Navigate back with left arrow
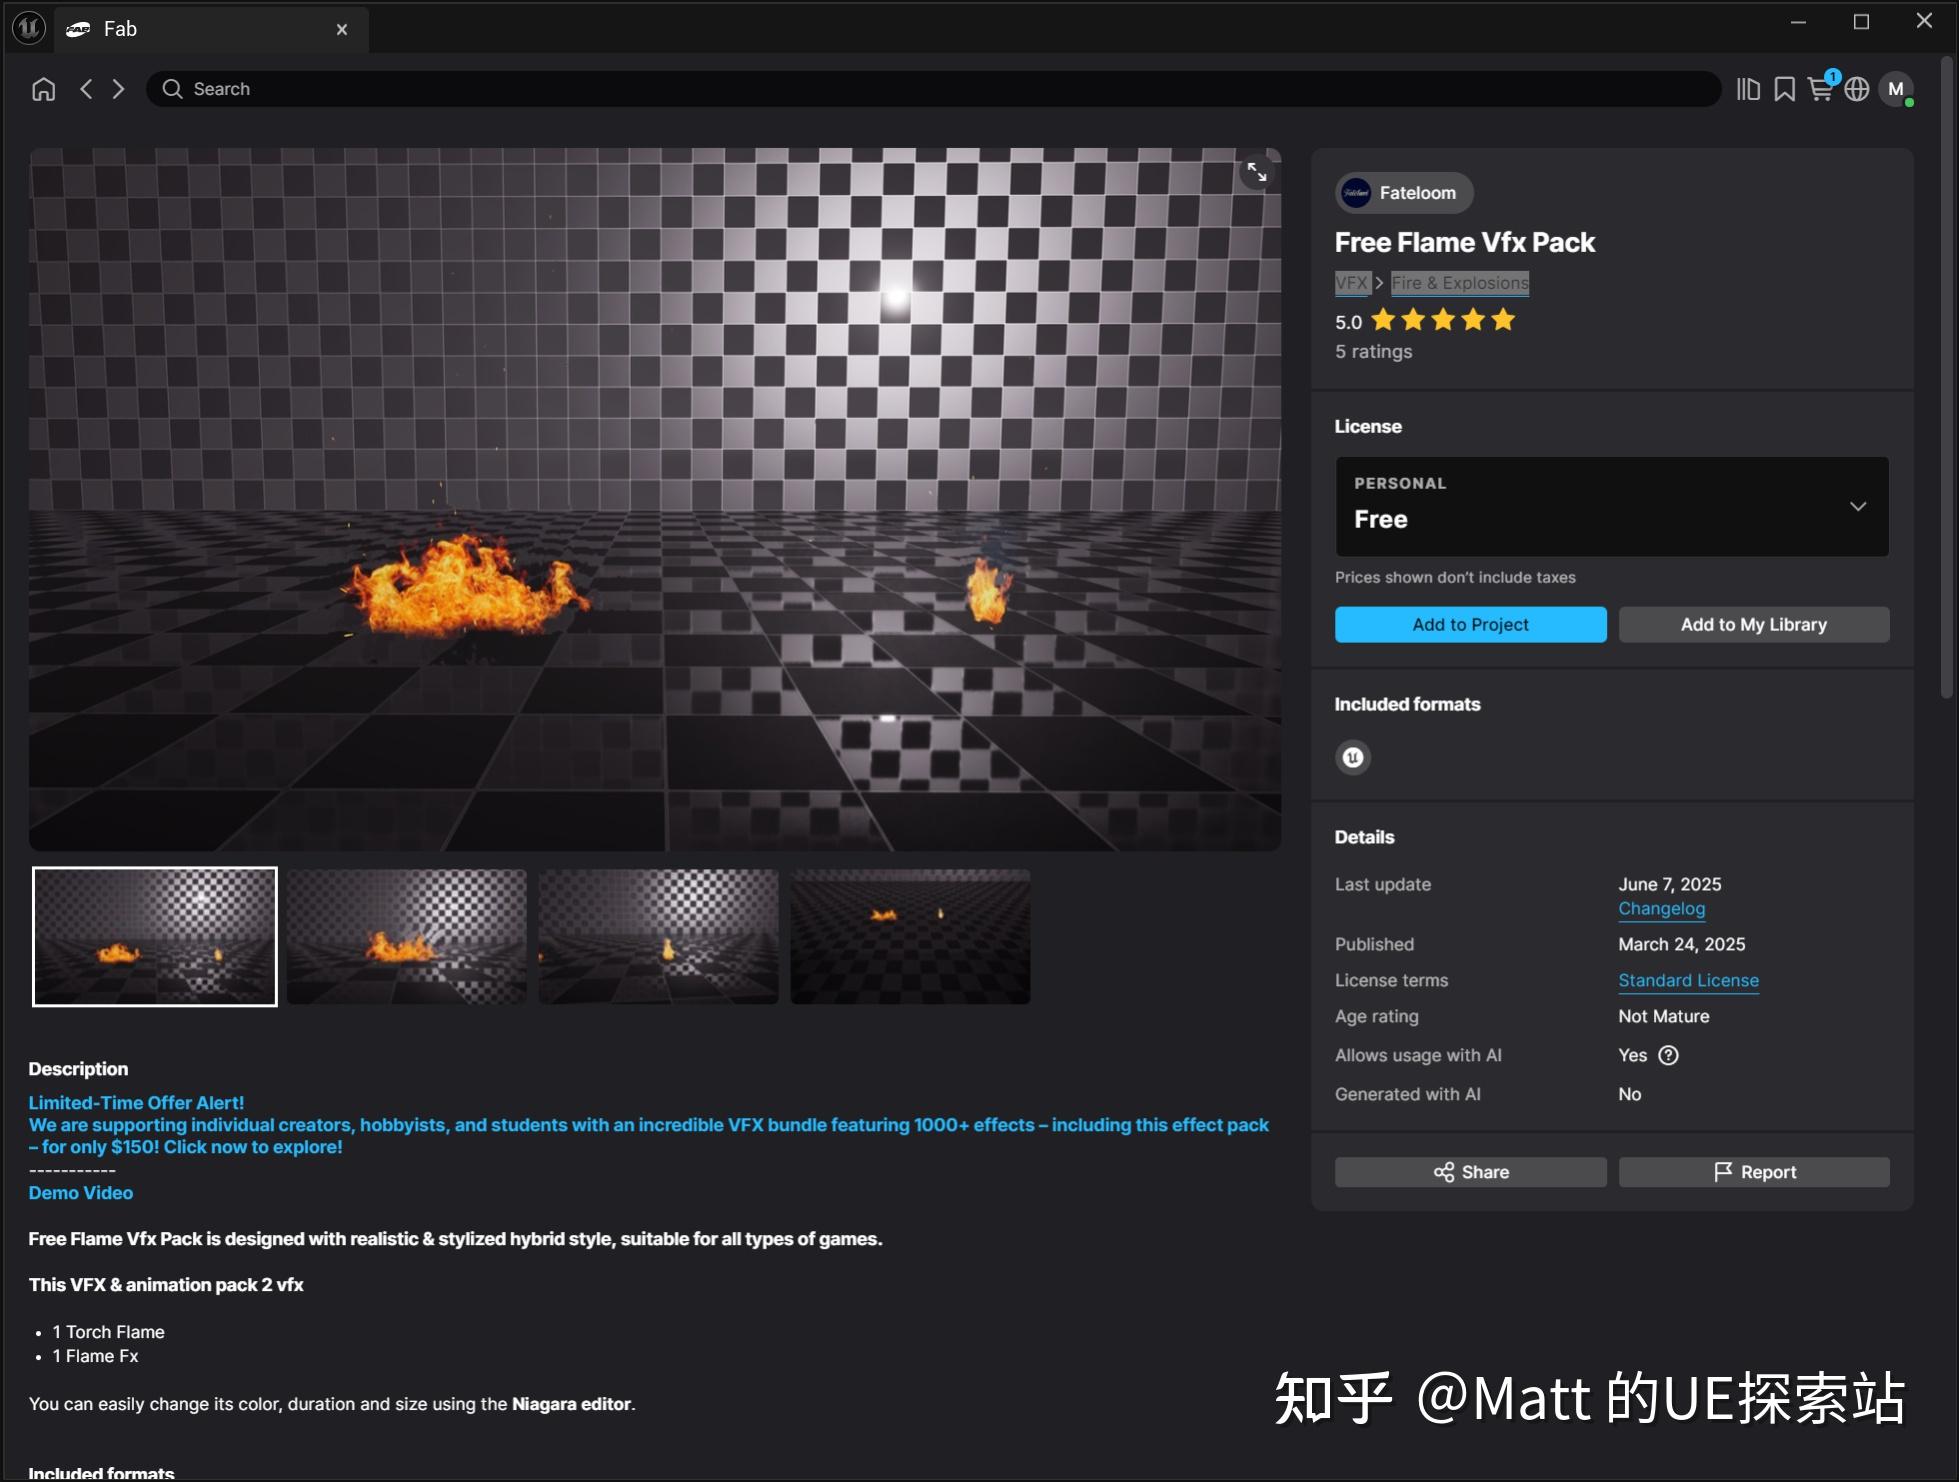1959x1482 pixels. (x=87, y=89)
